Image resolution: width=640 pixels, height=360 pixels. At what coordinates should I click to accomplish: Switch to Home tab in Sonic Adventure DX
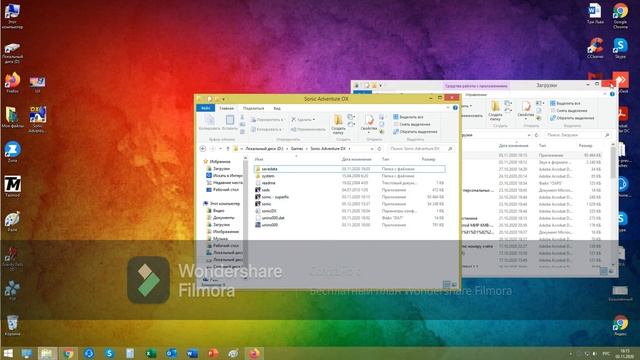tap(226, 108)
